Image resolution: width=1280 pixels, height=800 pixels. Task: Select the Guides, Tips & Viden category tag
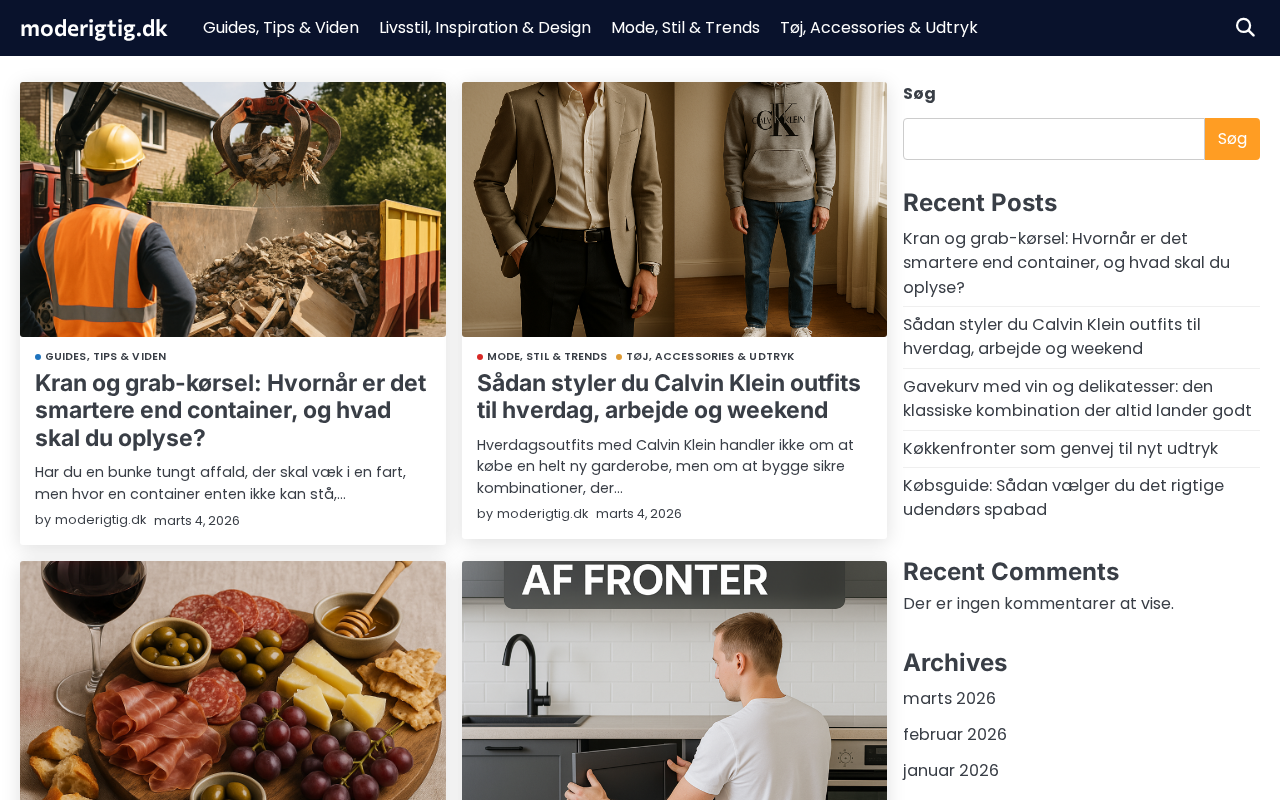pos(105,356)
